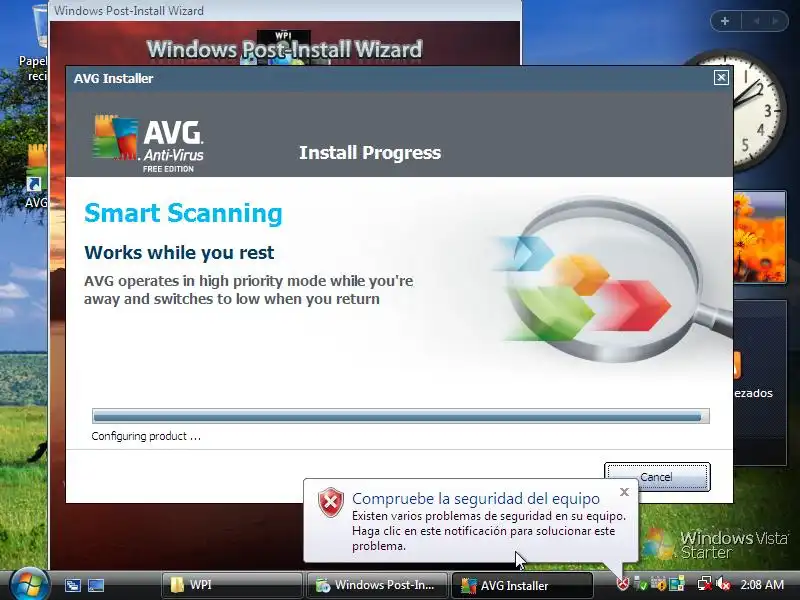Click the Switch between windows quick launch icon
Image resolution: width=800 pixels, height=600 pixels.
[x=72, y=585]
